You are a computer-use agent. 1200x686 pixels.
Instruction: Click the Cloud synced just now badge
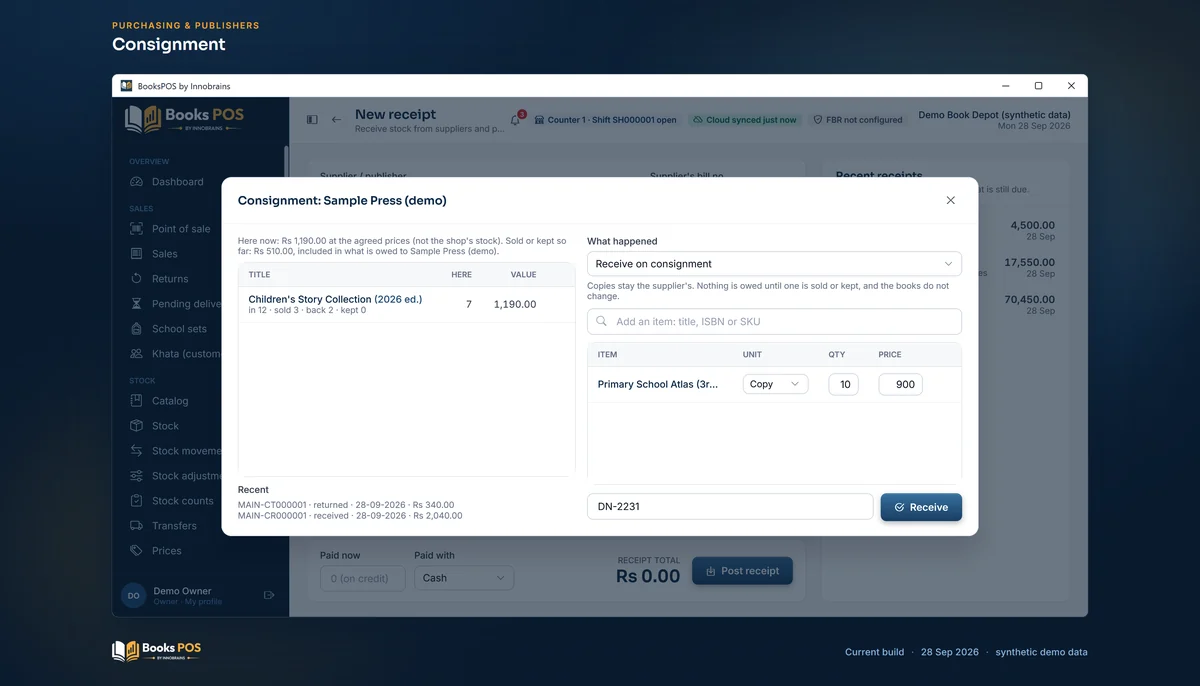click(x=745, y=120)
